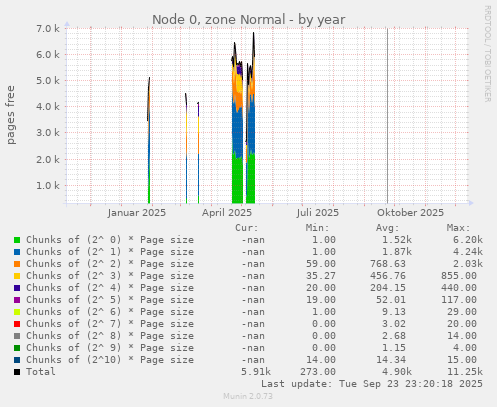Click the min value '35.27'
The width and height of the screenshot is (497, 407).
321,276
